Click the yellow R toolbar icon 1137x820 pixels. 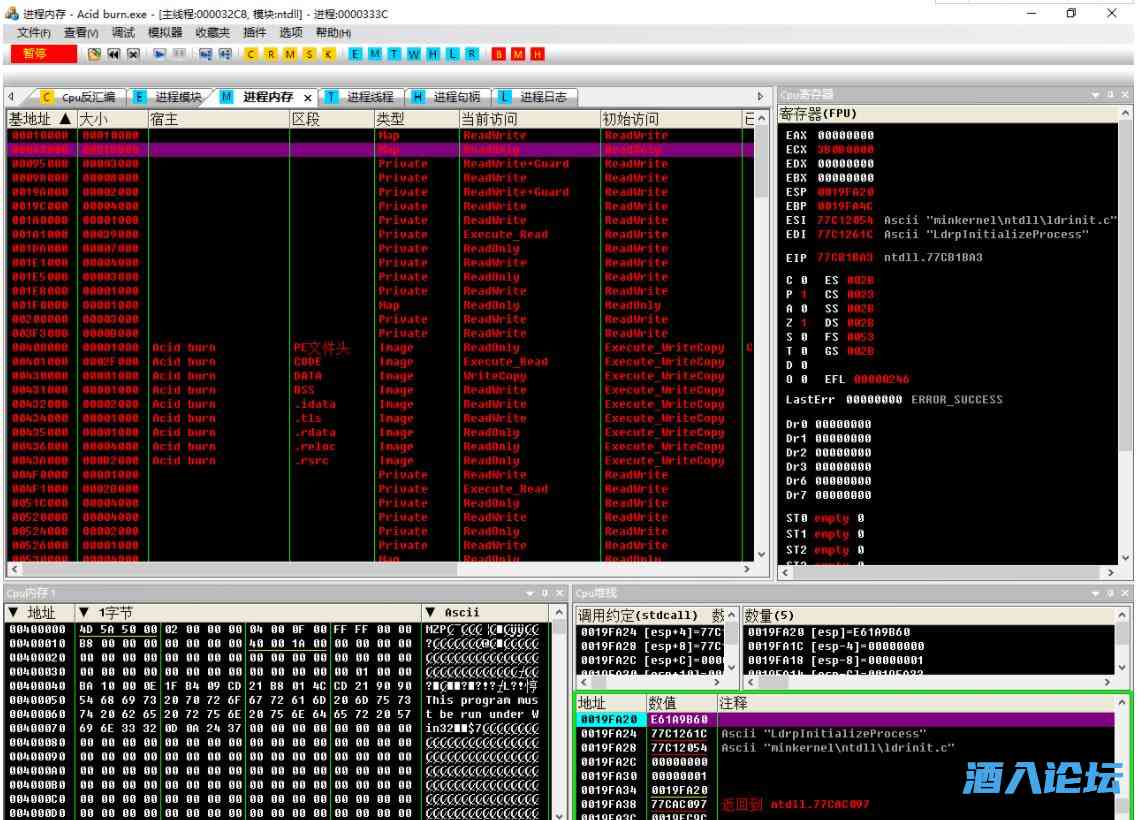pos(270,54)
